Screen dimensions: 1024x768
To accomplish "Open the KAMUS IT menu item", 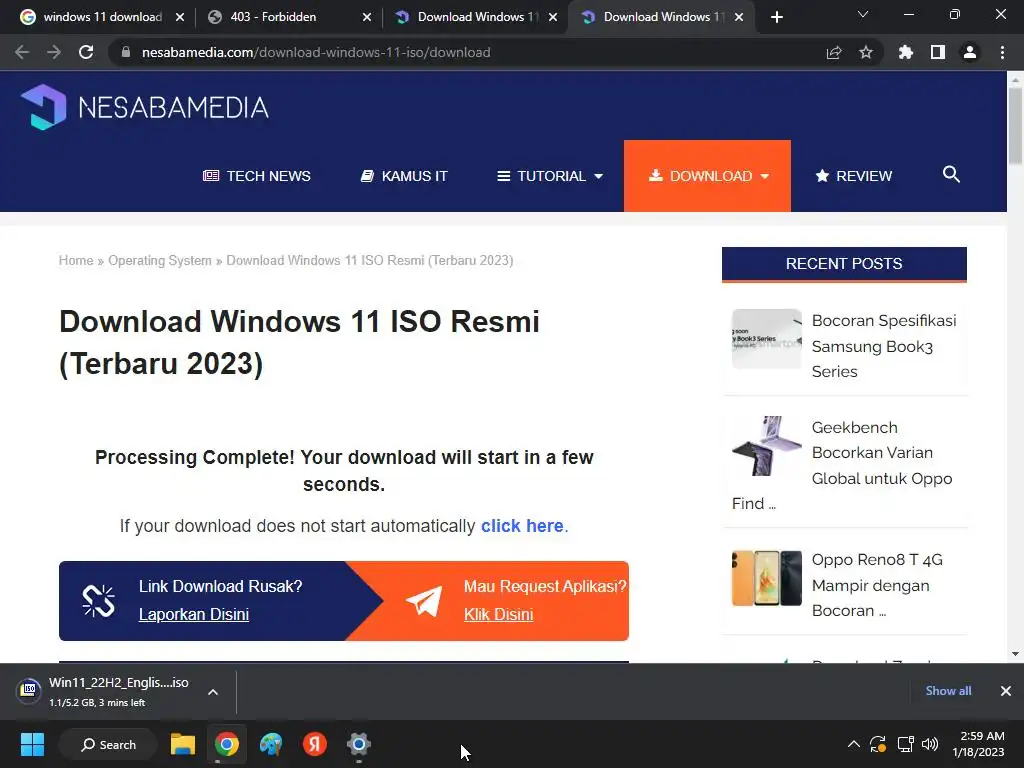I will click(x=404, y=176).
